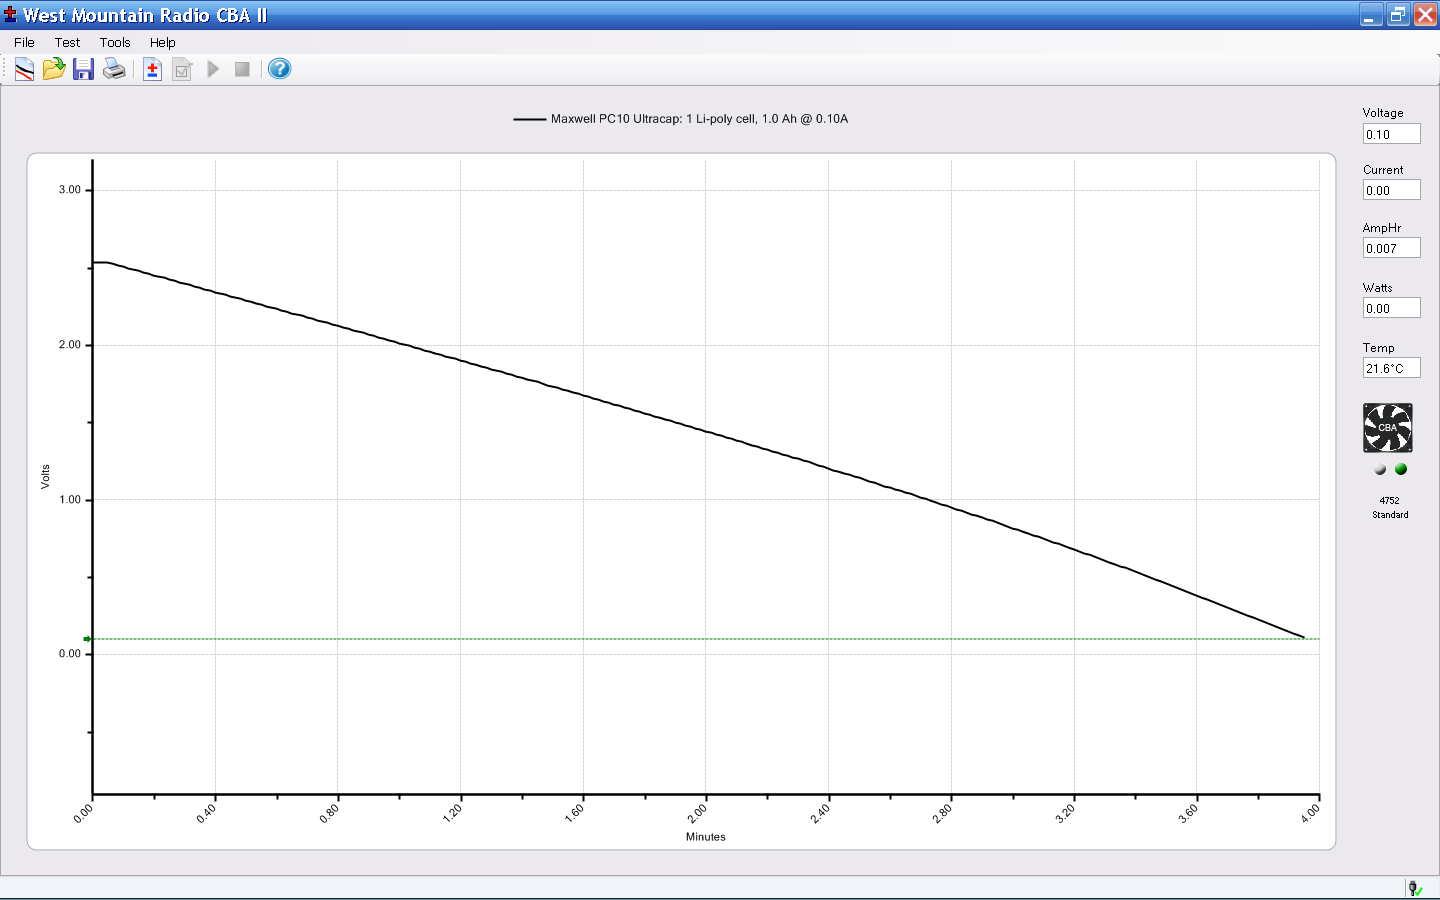Click the AmpHr value field
Image resolution: width=1440 pixels, height=900 pixels.
coord(1391,248)
